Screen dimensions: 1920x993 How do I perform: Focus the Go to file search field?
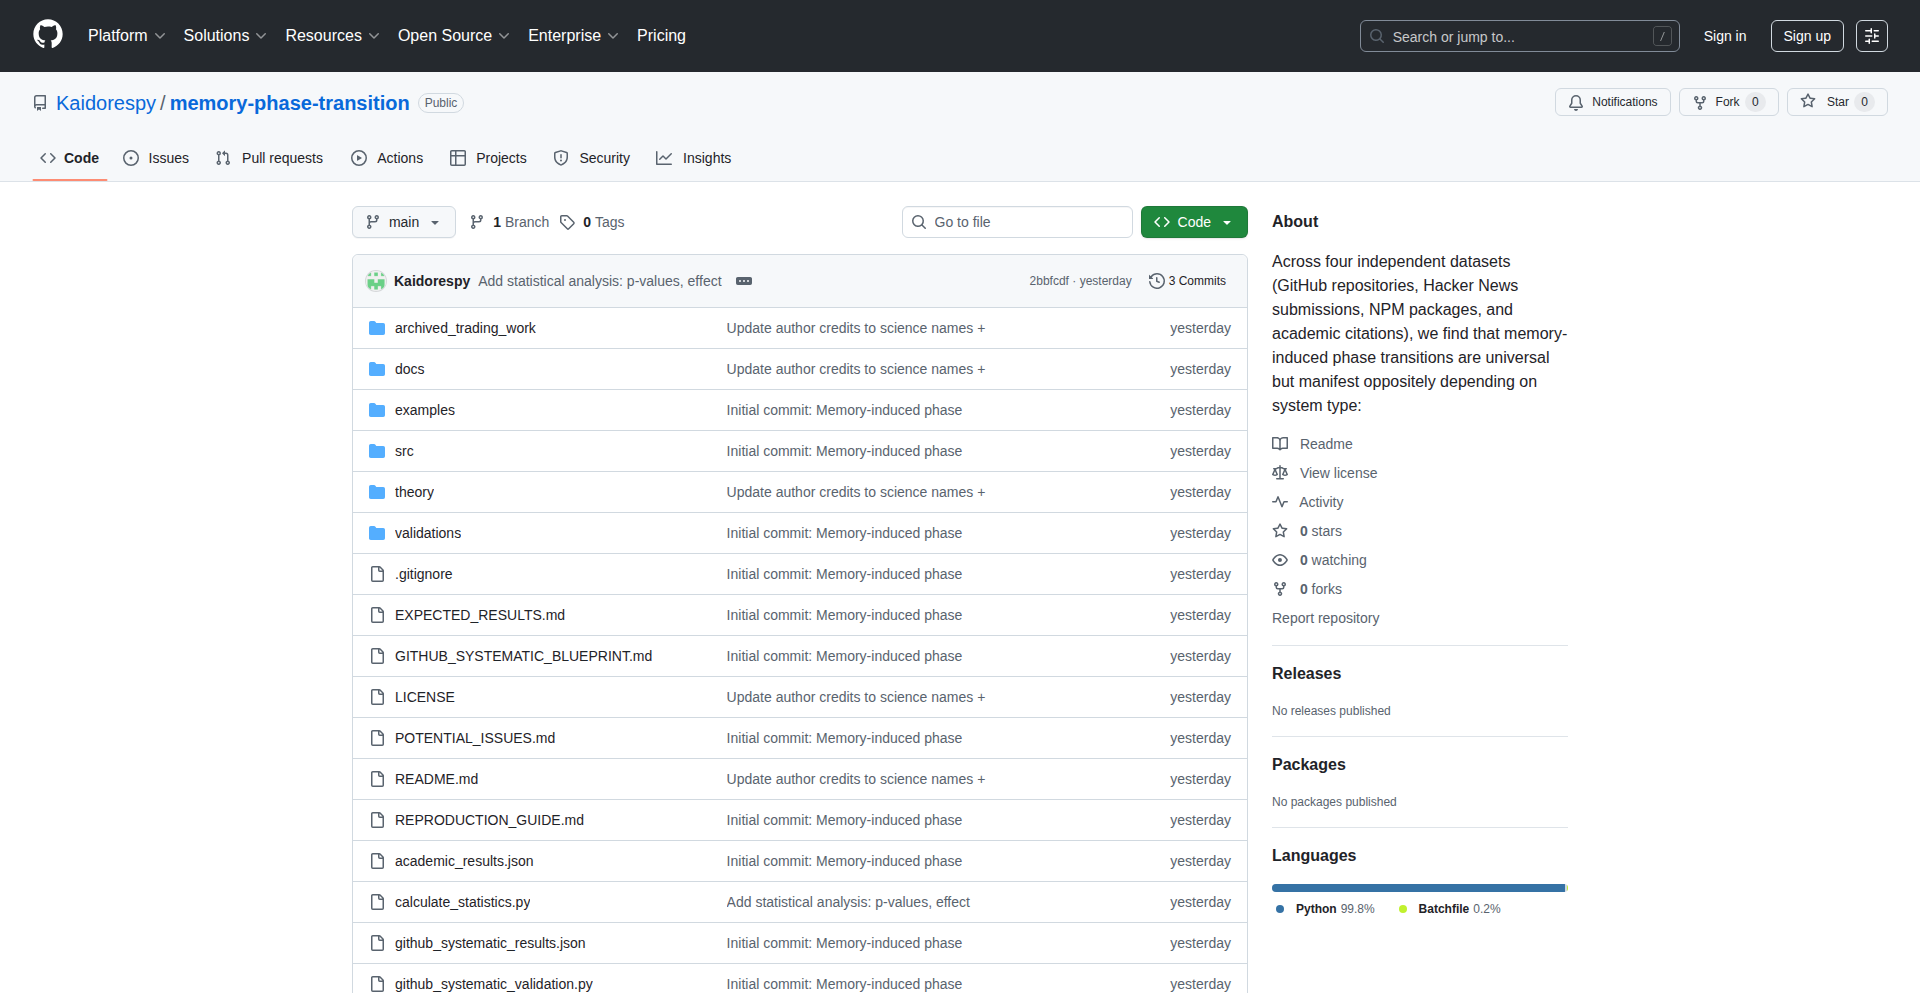point(1017,222)
